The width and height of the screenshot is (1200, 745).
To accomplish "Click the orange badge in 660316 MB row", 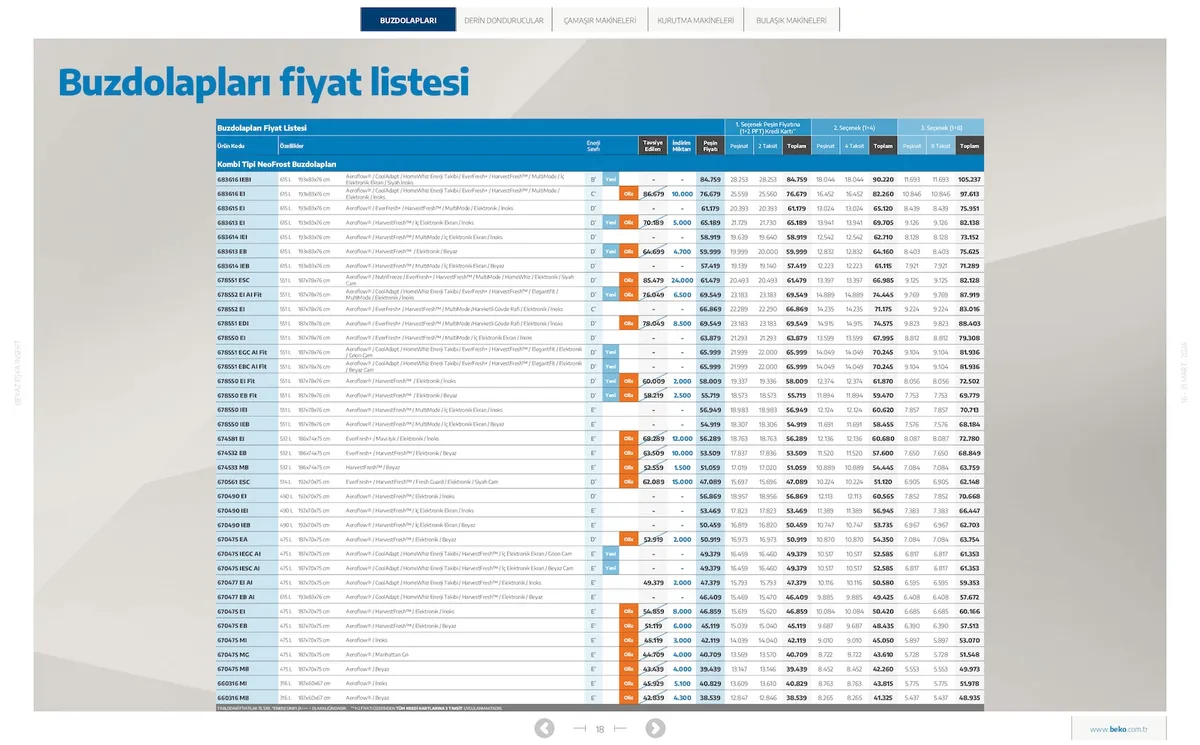I will pyautogui.click(x=628, y=698).
